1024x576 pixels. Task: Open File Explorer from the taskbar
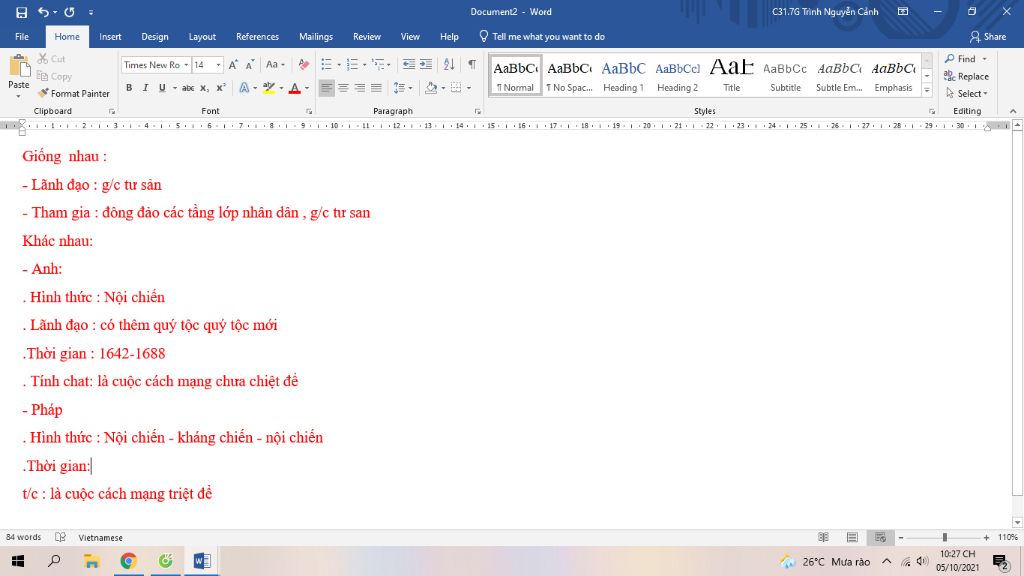(x=91, y=561)
